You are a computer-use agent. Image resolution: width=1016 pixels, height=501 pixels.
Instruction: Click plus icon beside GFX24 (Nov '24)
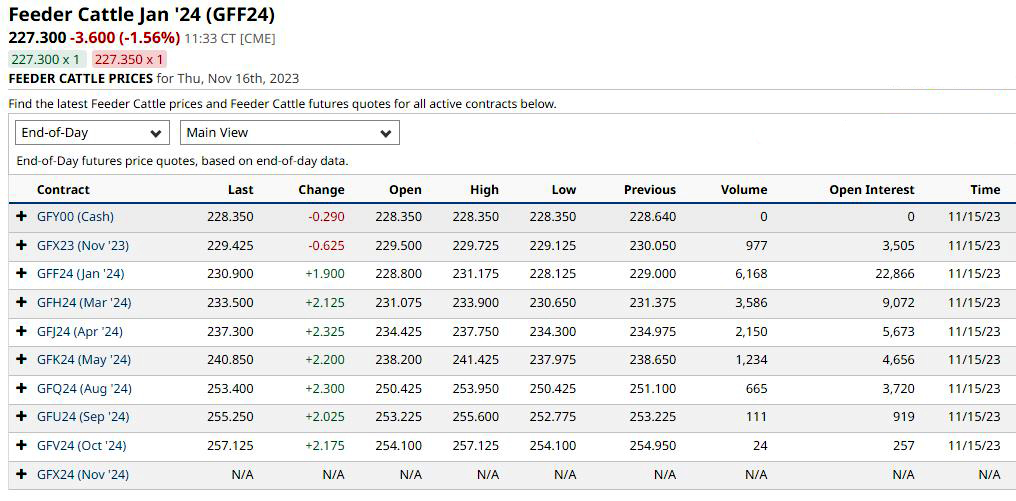tap(21, 474)
